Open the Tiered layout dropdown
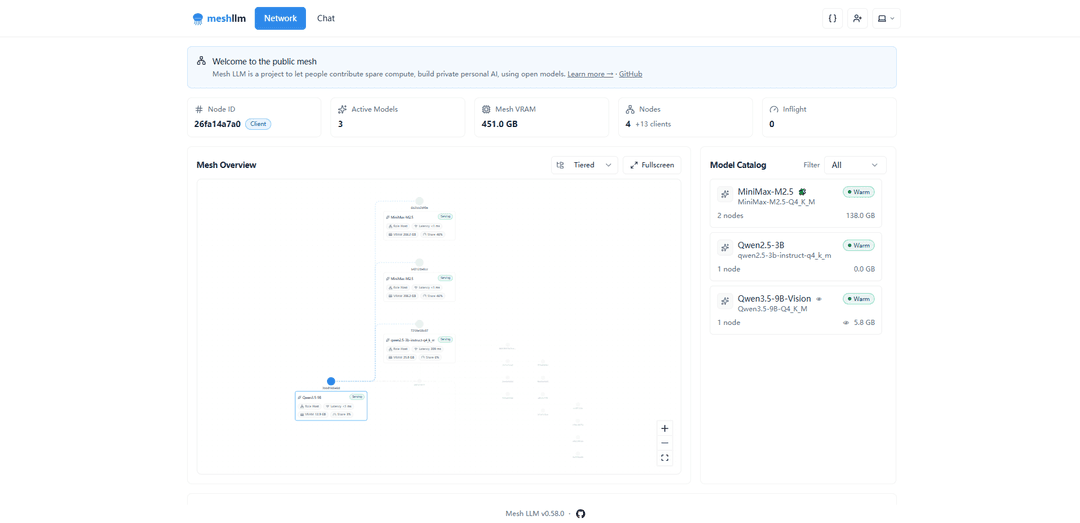 [585, 165]
